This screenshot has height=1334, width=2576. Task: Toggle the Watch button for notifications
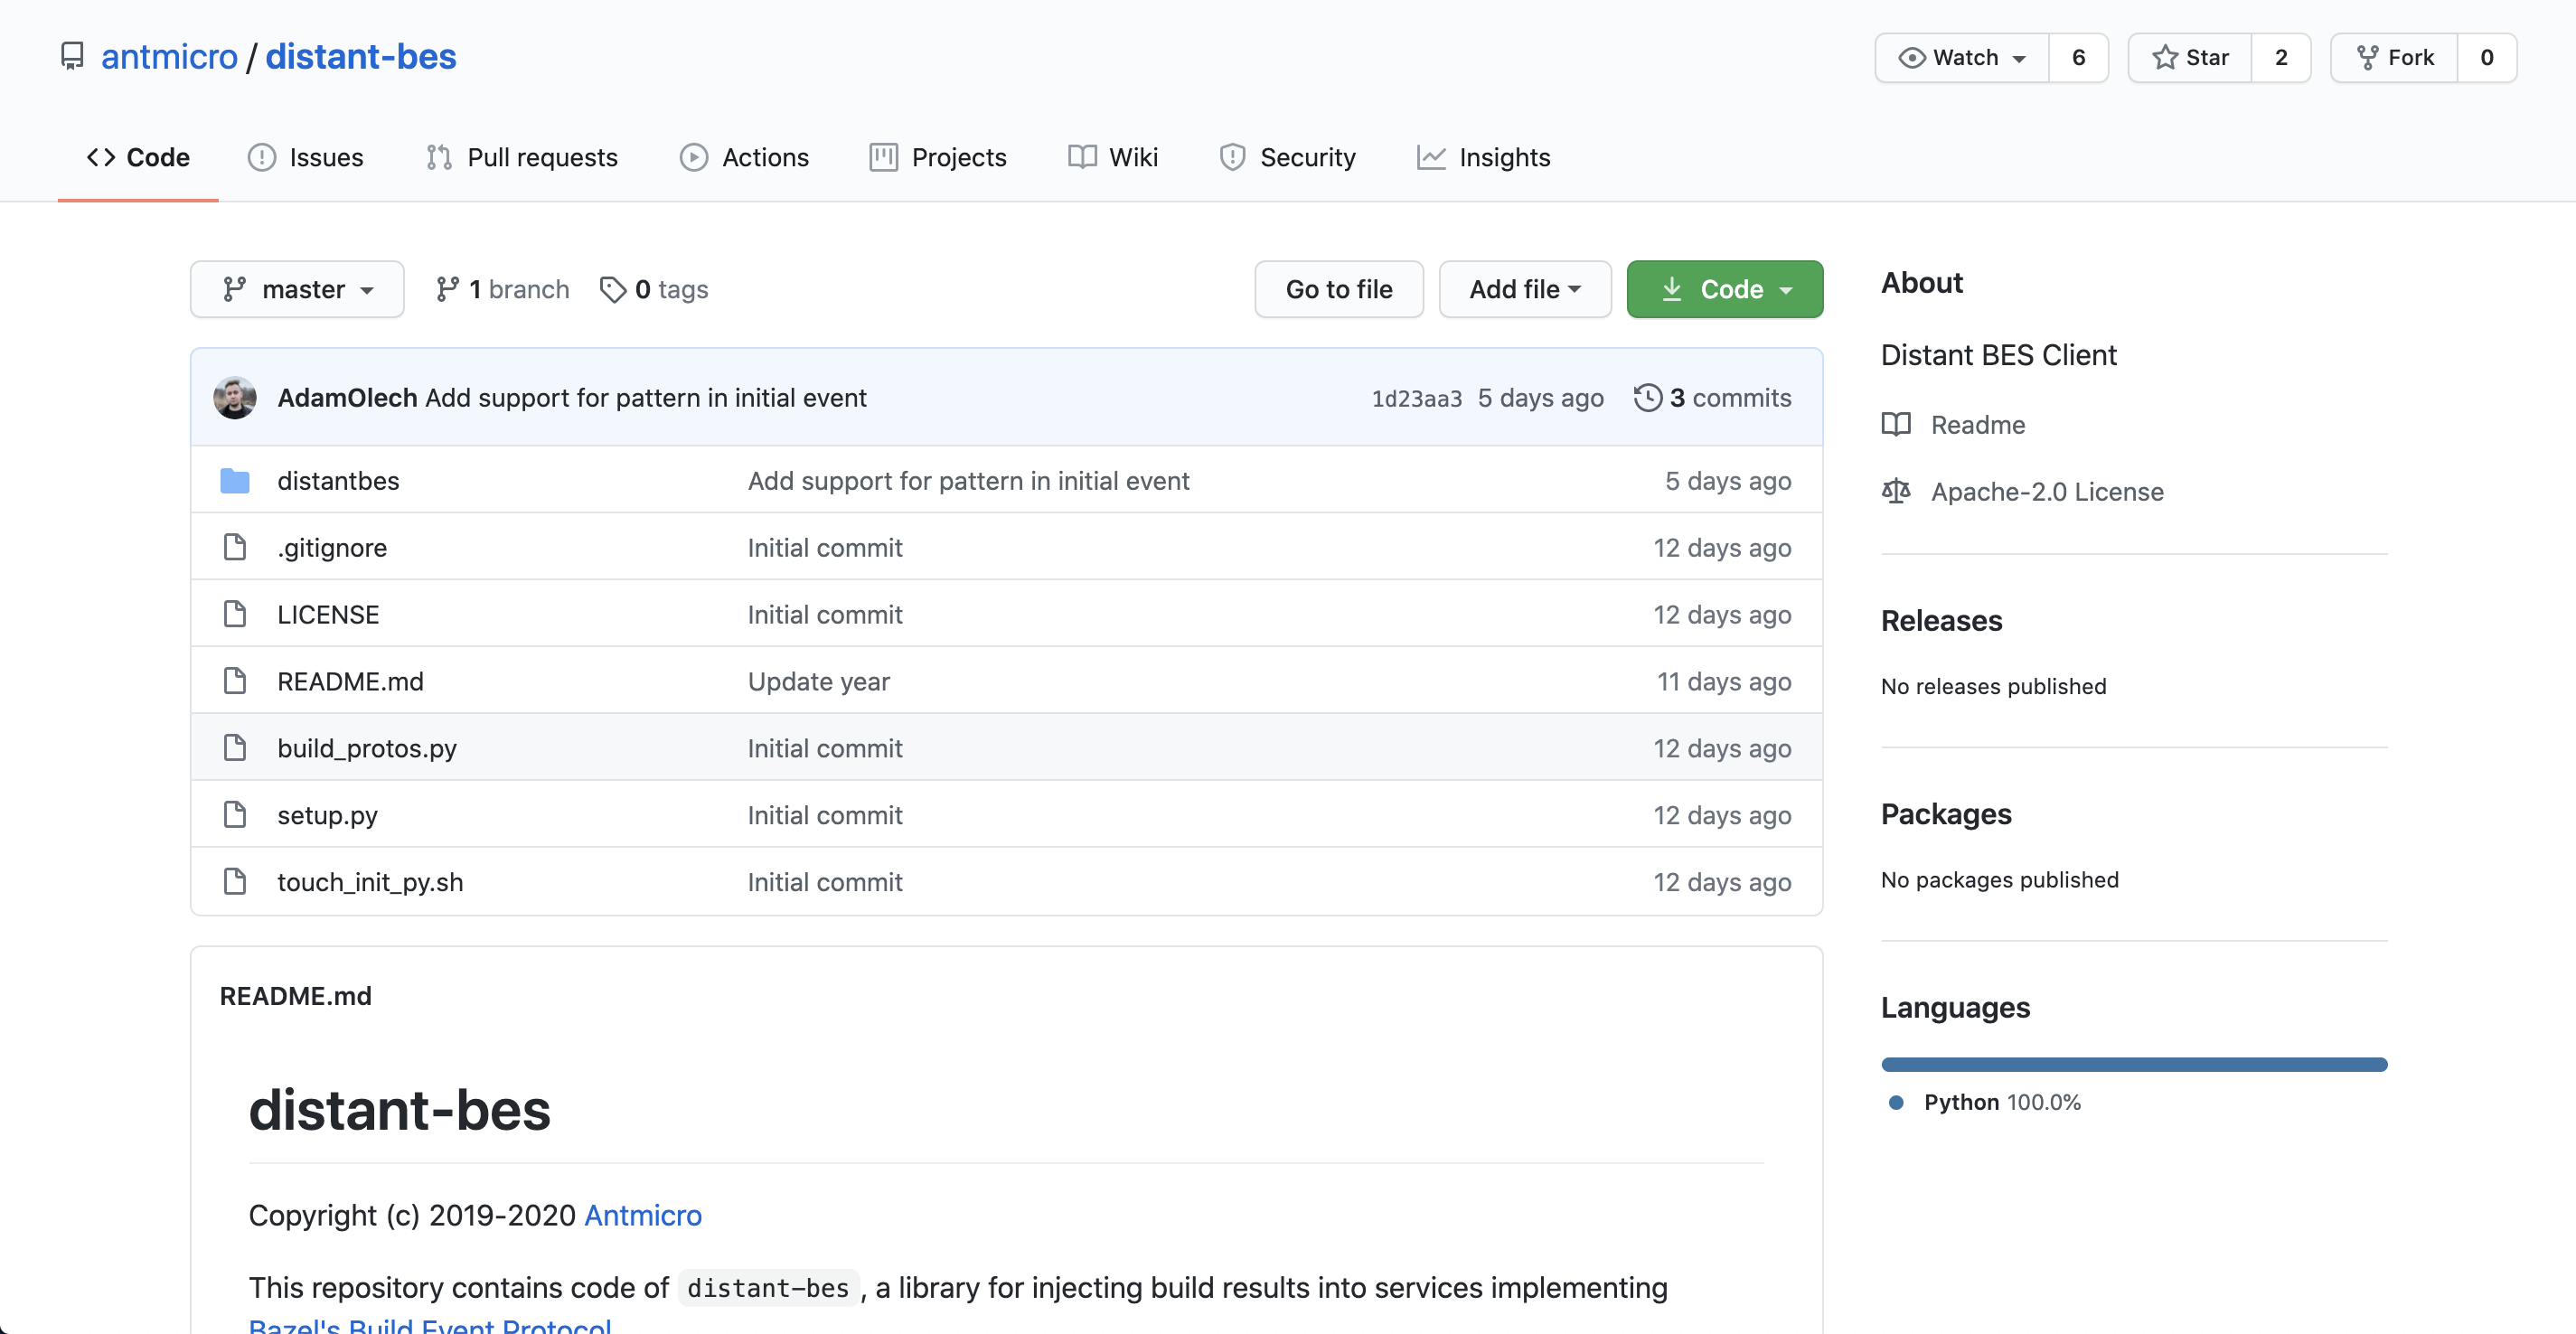coord(1961,58)
